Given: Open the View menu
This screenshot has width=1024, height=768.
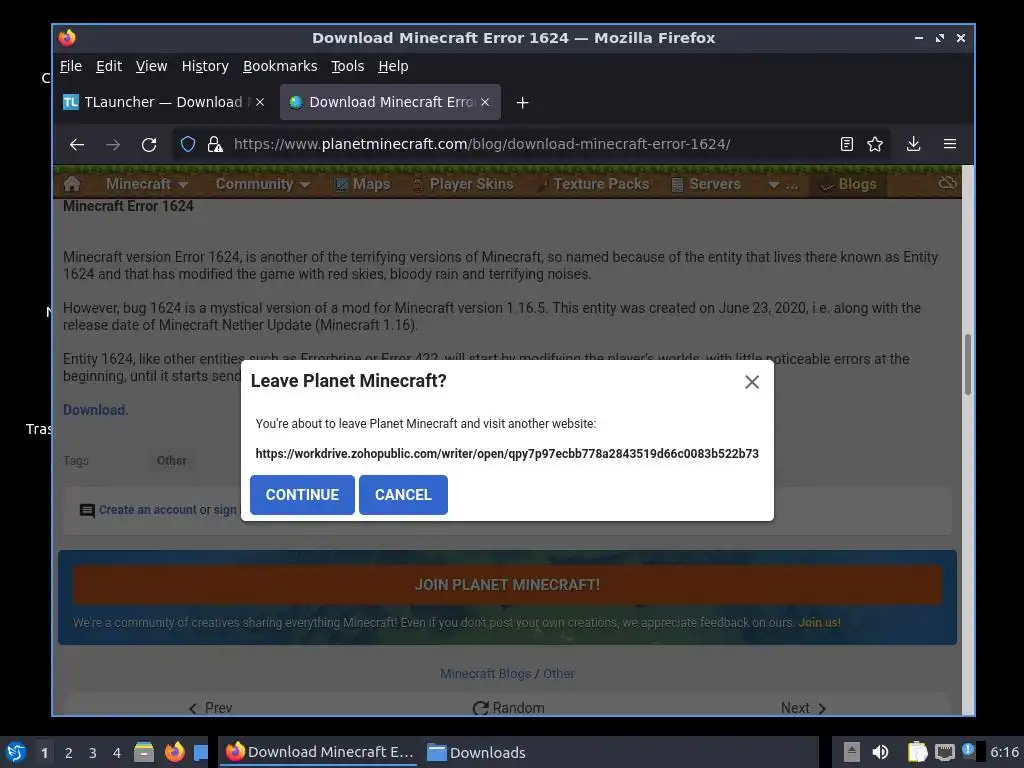Looking at the screenshot, I should pos(152,66).
